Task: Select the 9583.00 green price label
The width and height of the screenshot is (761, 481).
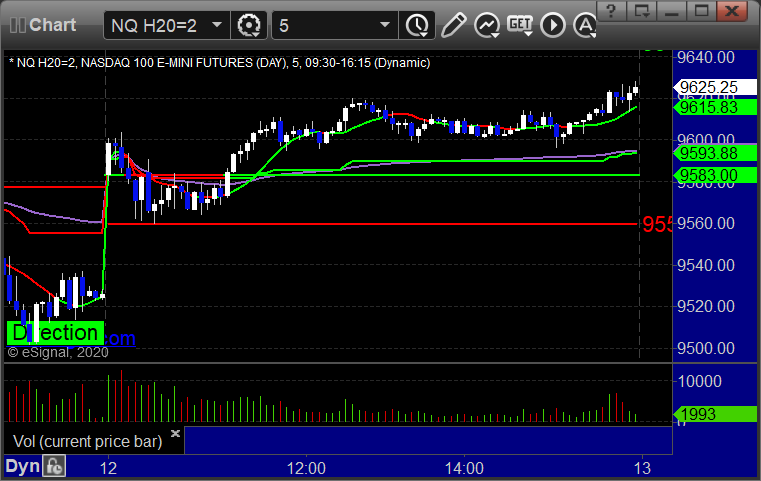Action: [x=715, y=175]
